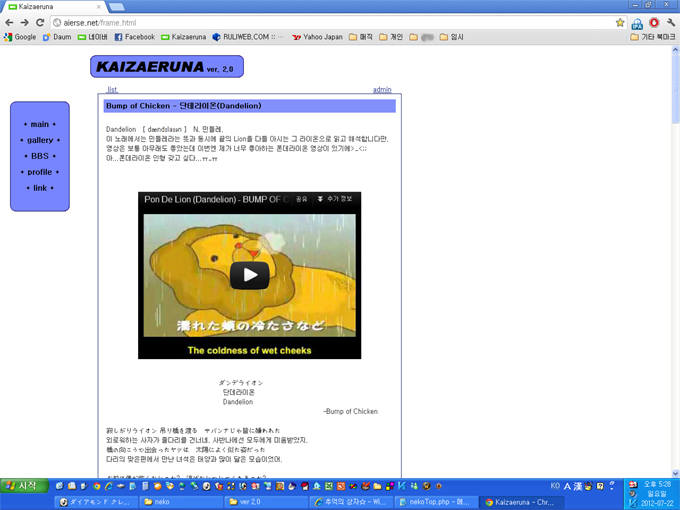Open BBS in the sidebar menu
The height and width of the screenshot is (510, 680).
coord(40,156)
